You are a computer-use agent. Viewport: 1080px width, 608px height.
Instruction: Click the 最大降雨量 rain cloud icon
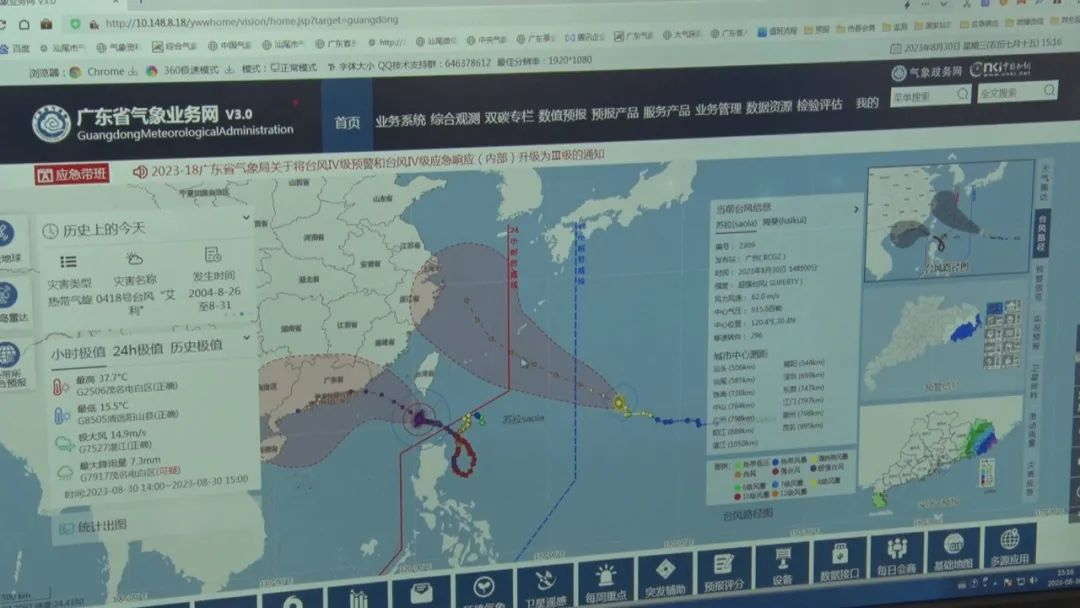click(65, 472)
